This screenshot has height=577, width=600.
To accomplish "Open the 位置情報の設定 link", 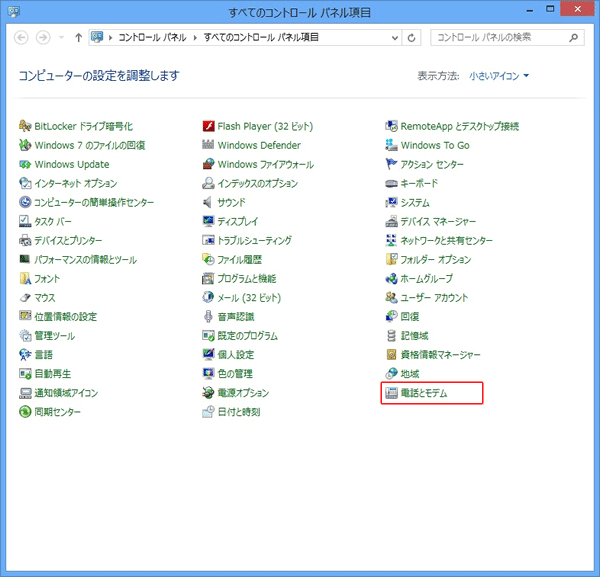I will [x=65, y=316].
